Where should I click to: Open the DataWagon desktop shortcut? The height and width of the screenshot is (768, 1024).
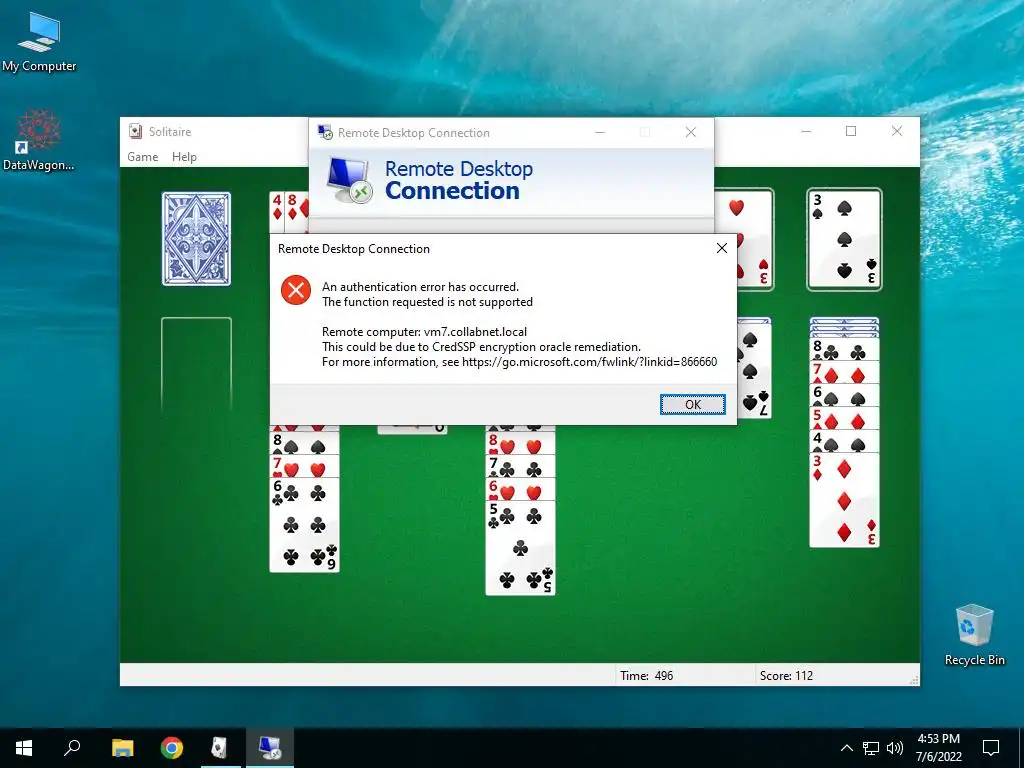click(x=39, y=140)
